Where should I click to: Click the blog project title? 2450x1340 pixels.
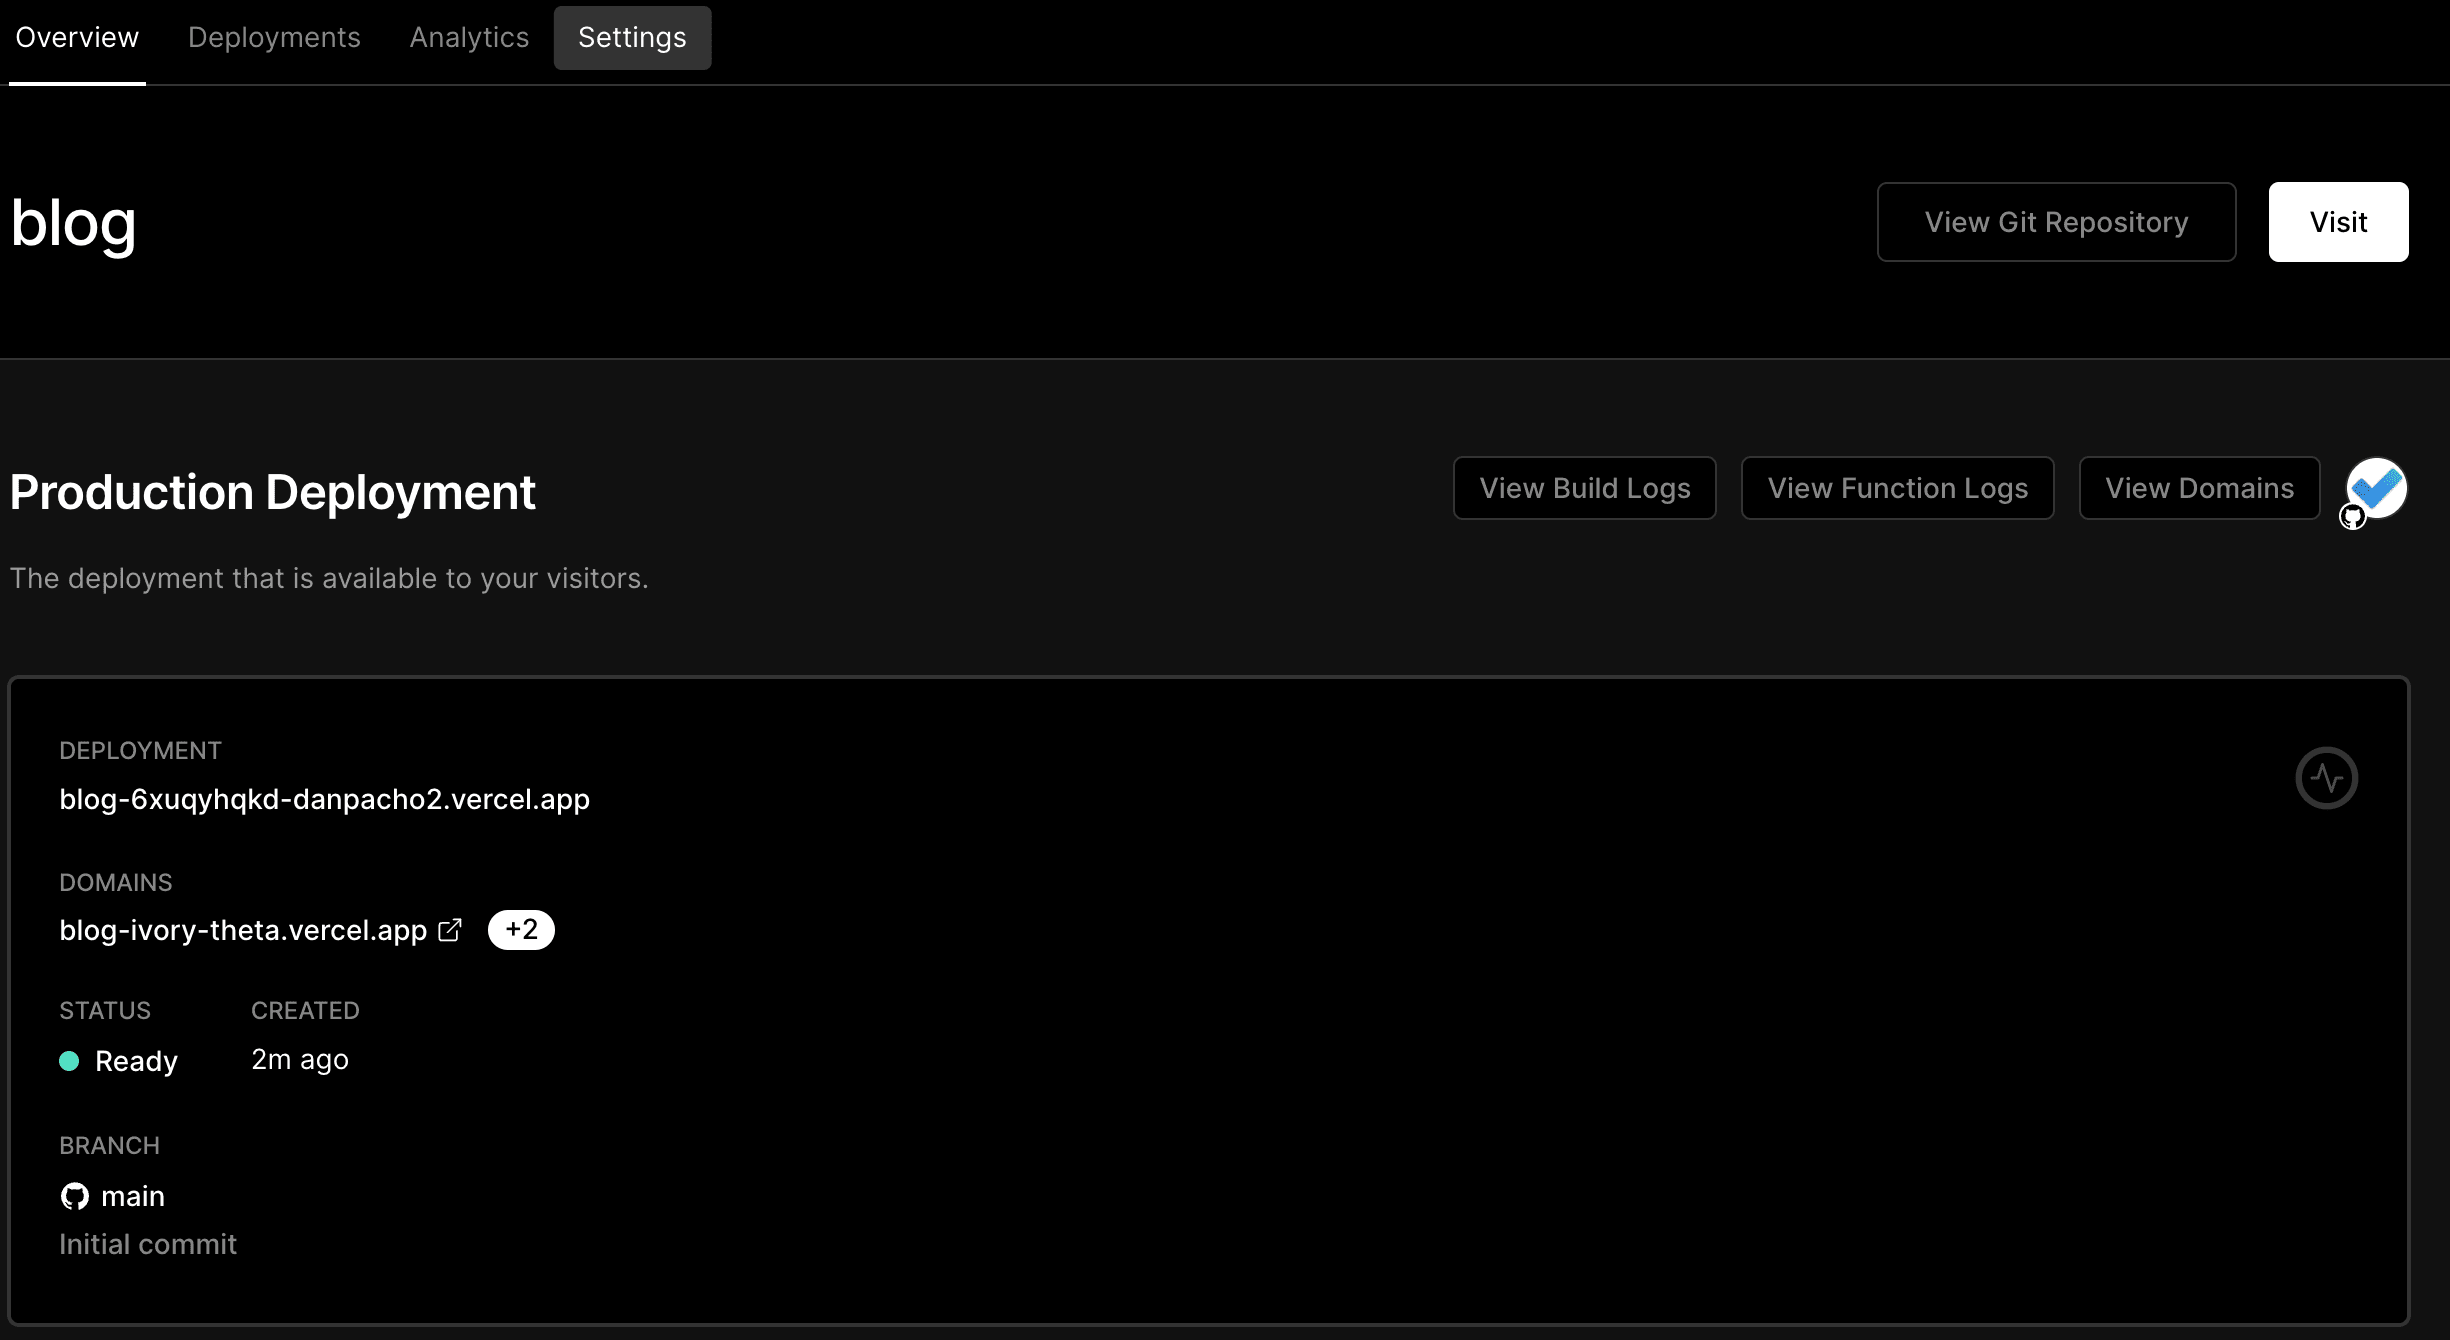(x=73, y=224)
